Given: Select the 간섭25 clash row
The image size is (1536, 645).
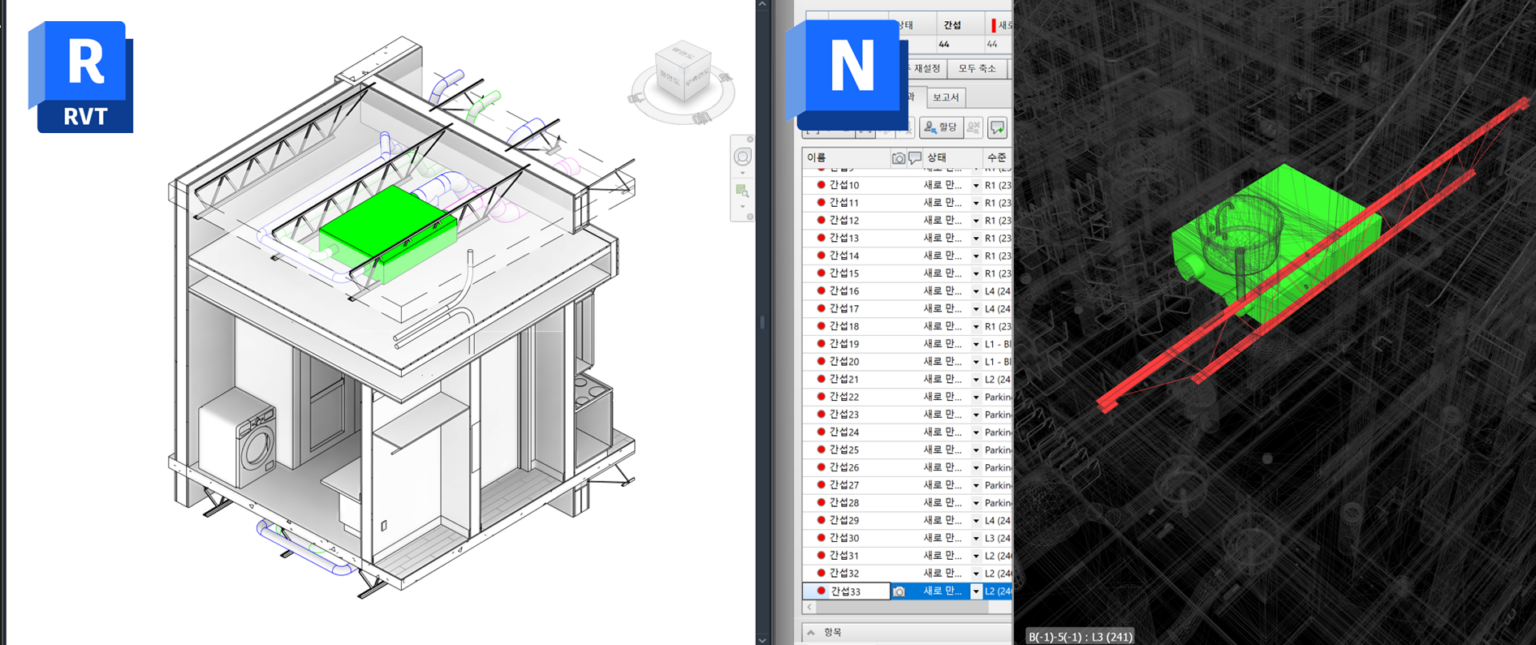Looking at the screenshot, I should click(845, 450).
